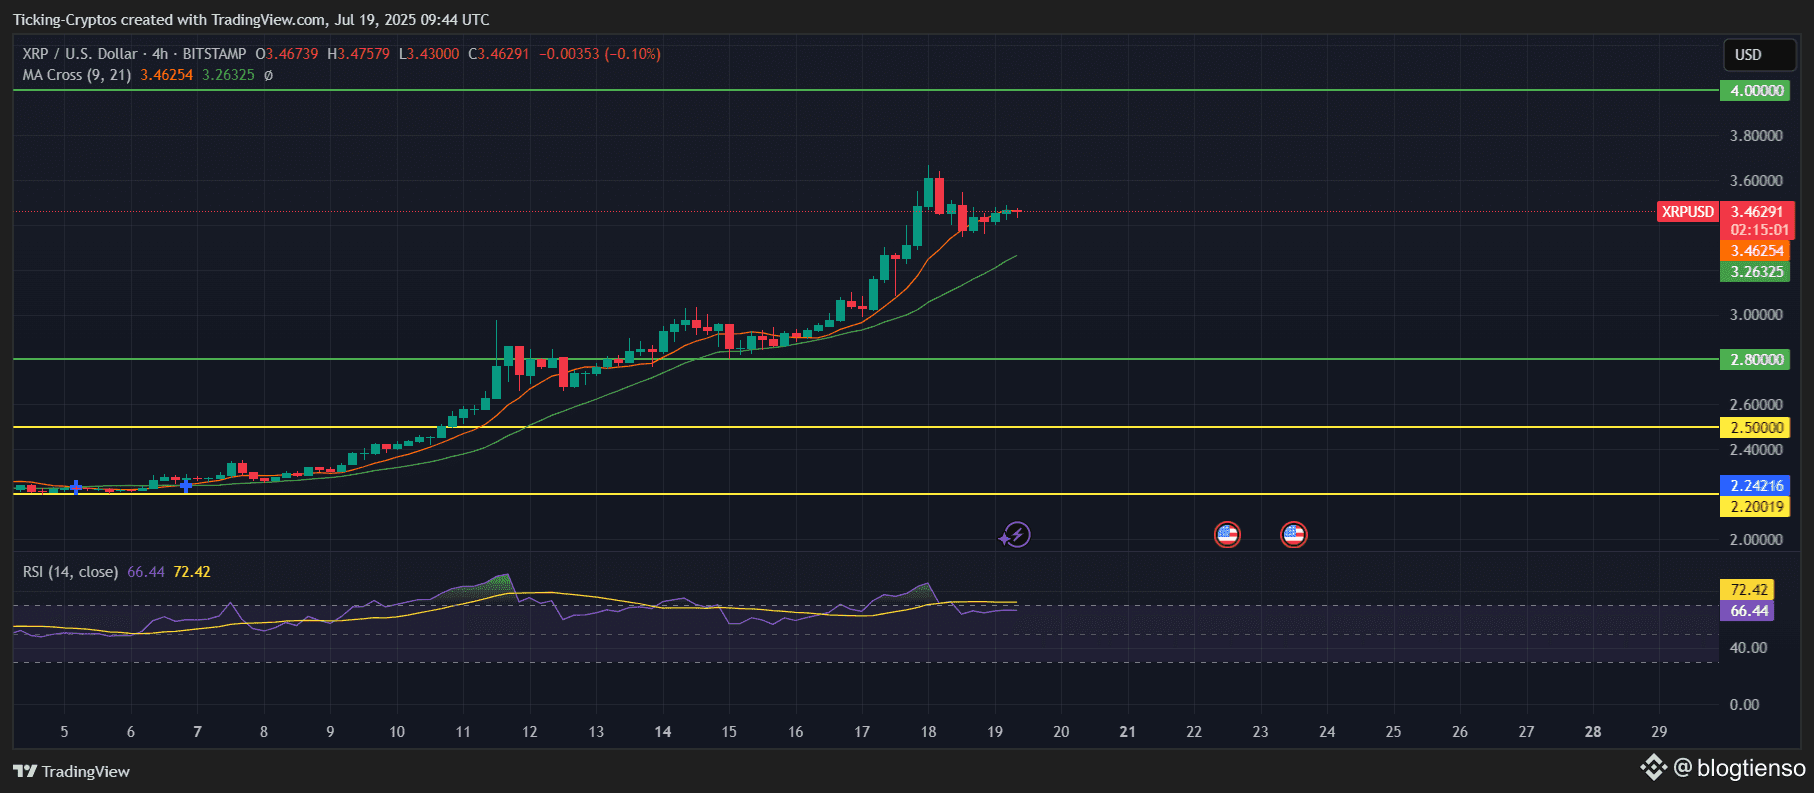
Task: Click the 0.00 RSI axis label
Action: click(x=1745, y=705)
